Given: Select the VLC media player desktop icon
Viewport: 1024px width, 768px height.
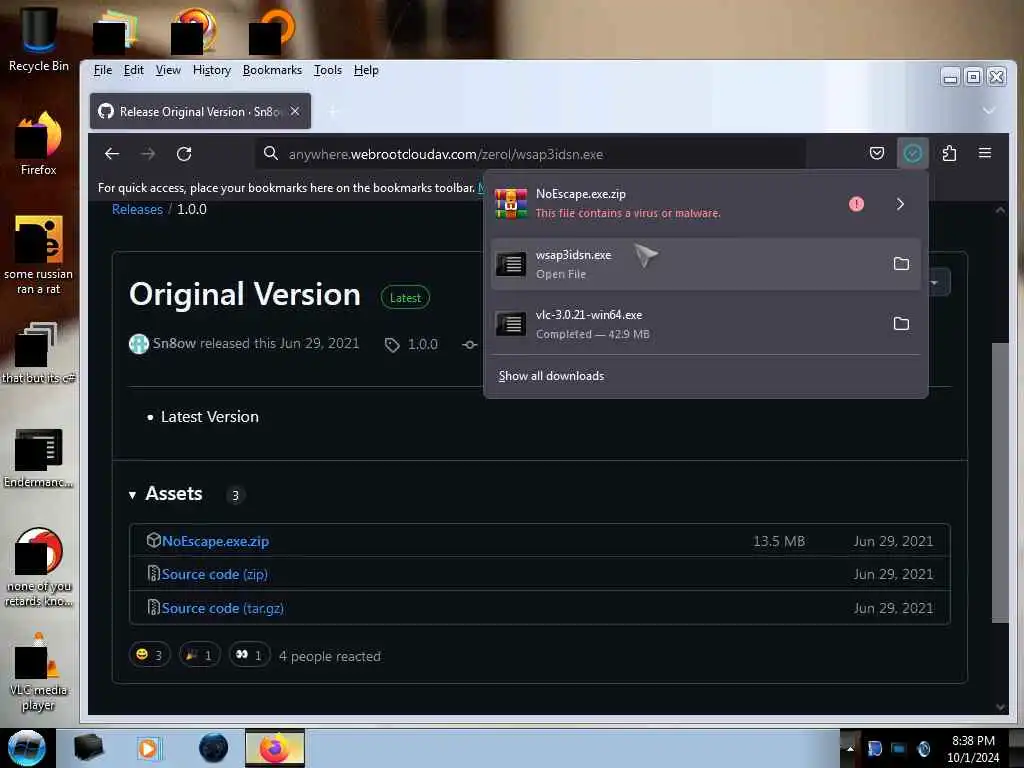Looking at the screenshot, I should coord(39,673).
